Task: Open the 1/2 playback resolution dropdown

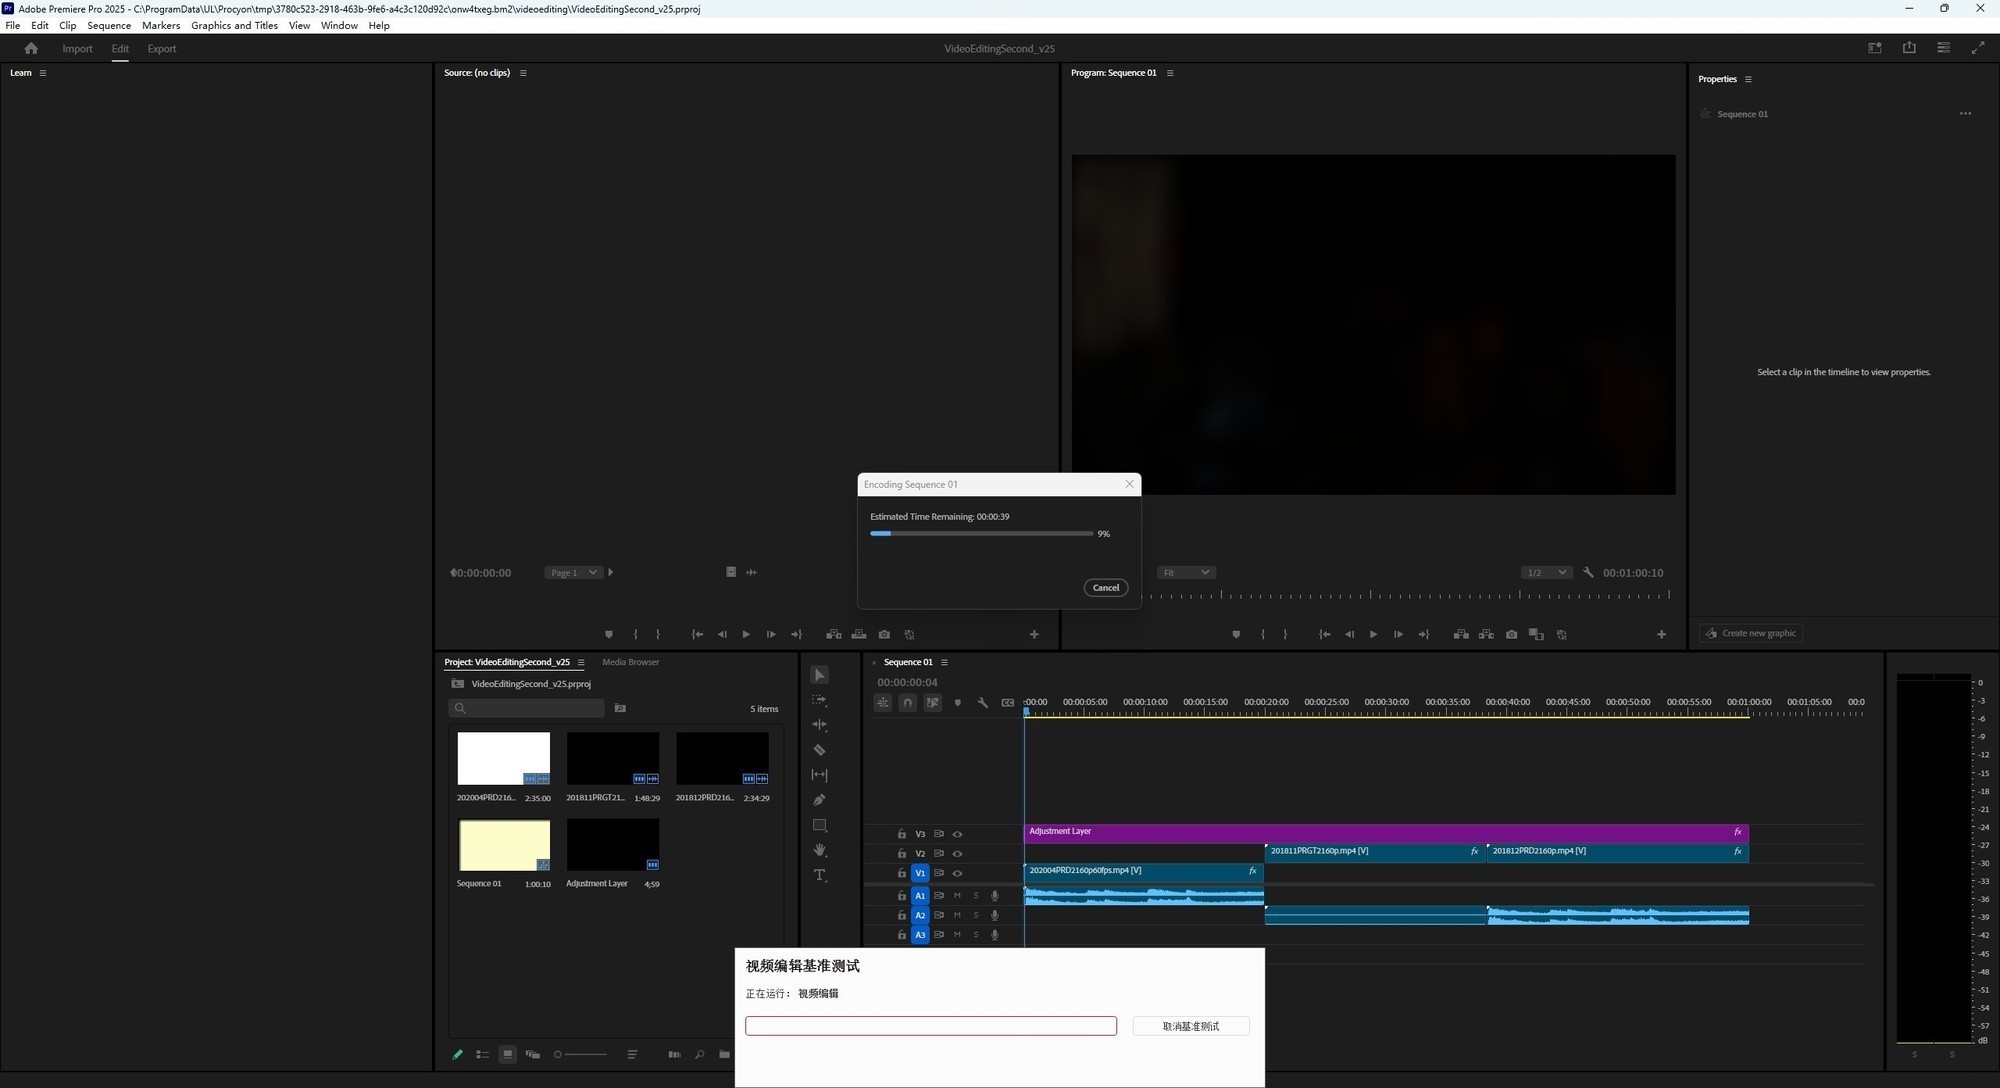Action: [1546, 573]
